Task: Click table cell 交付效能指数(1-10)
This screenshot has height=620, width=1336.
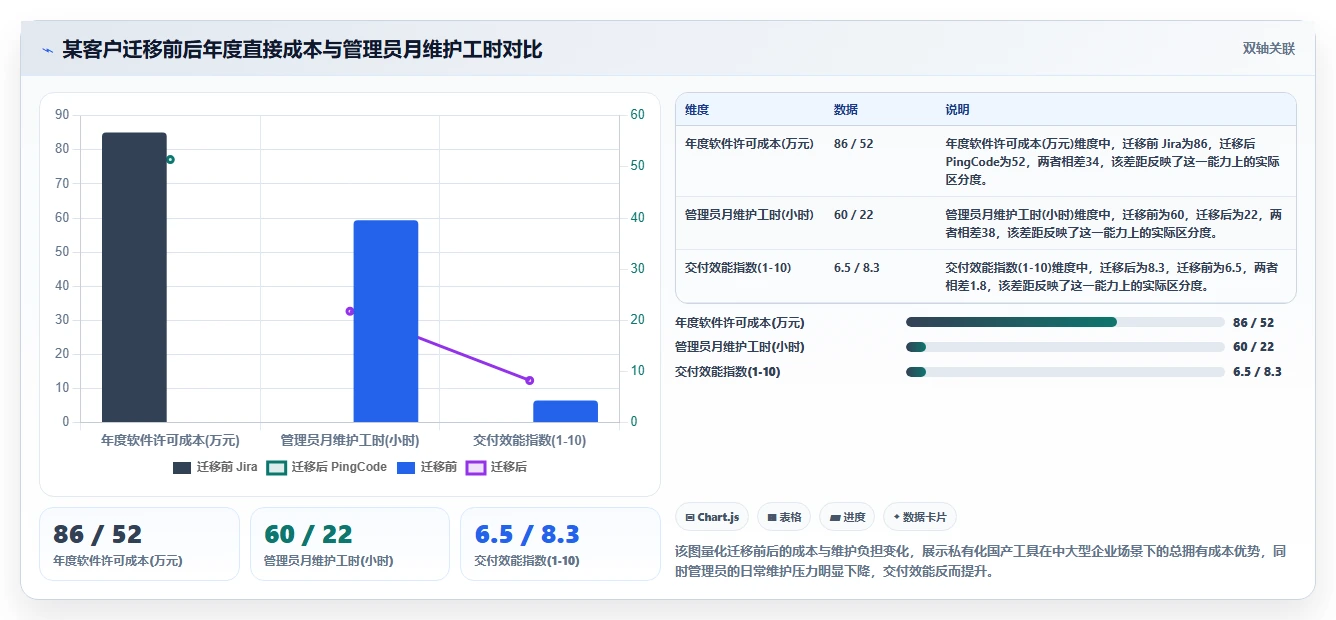Action: [738, 268]
